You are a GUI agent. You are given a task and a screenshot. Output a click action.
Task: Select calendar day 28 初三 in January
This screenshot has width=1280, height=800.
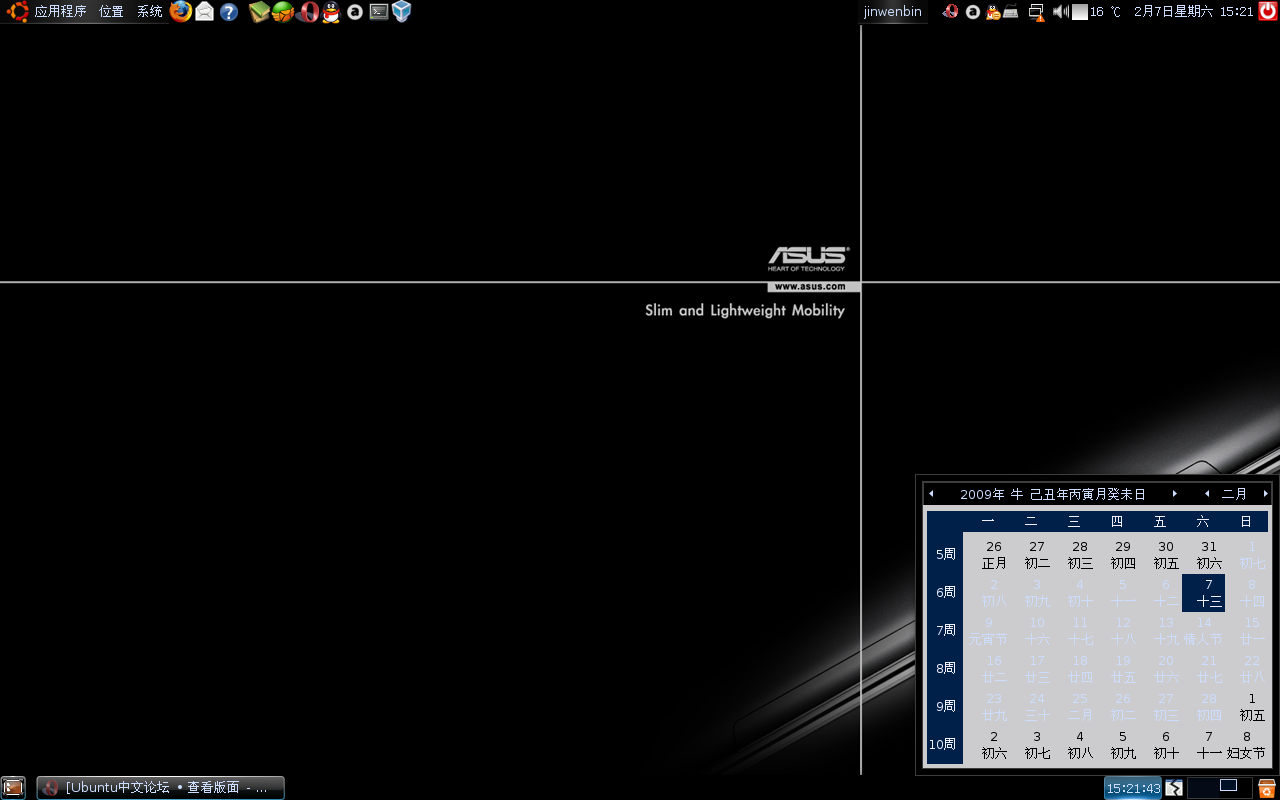[x=1080, y=555]
